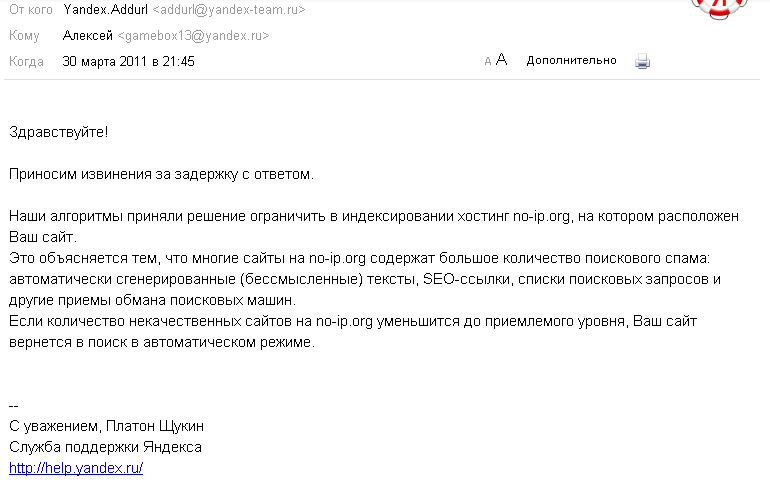Click the Когда field label
770x488 pixels.
tap(27, 62)
